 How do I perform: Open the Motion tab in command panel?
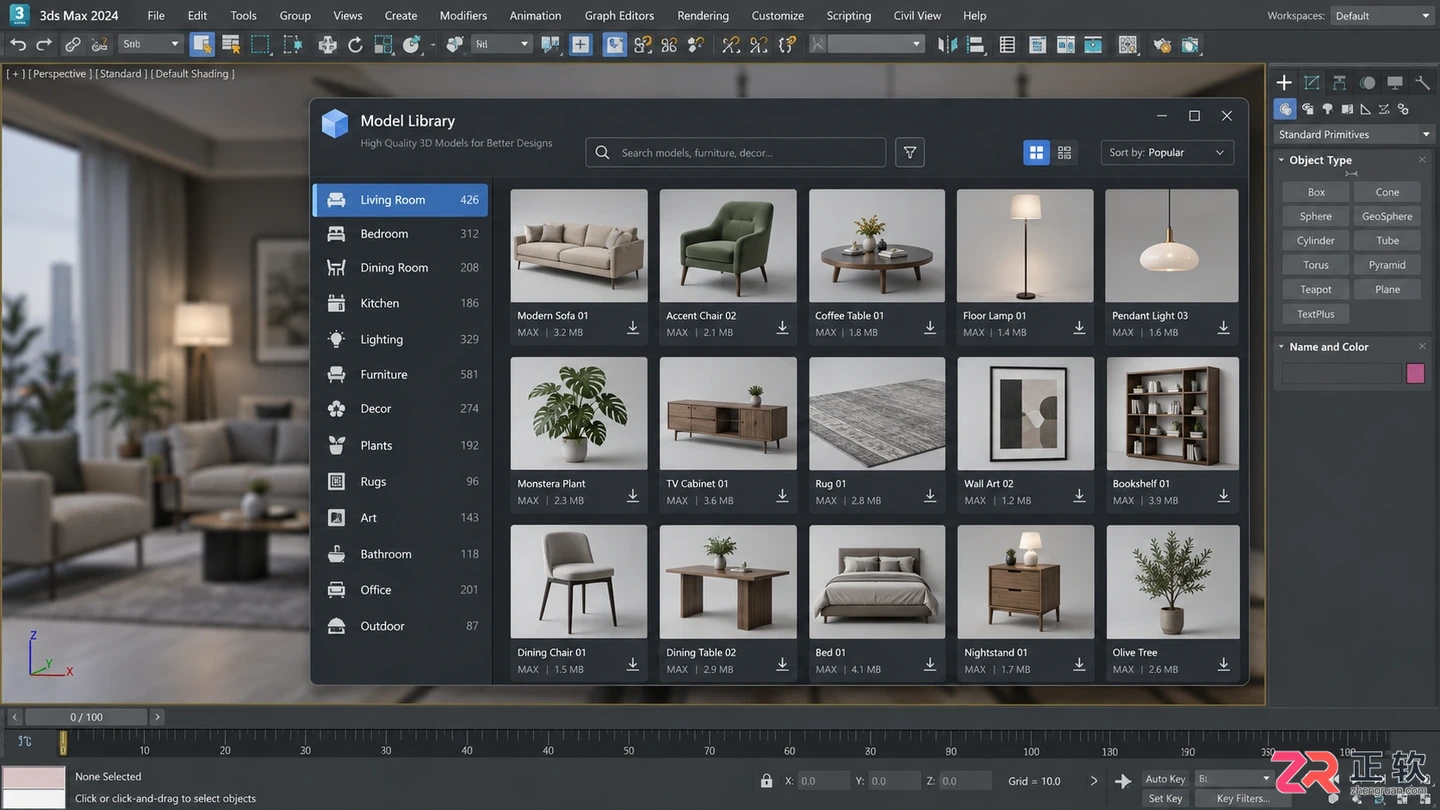coord(1367,83)
